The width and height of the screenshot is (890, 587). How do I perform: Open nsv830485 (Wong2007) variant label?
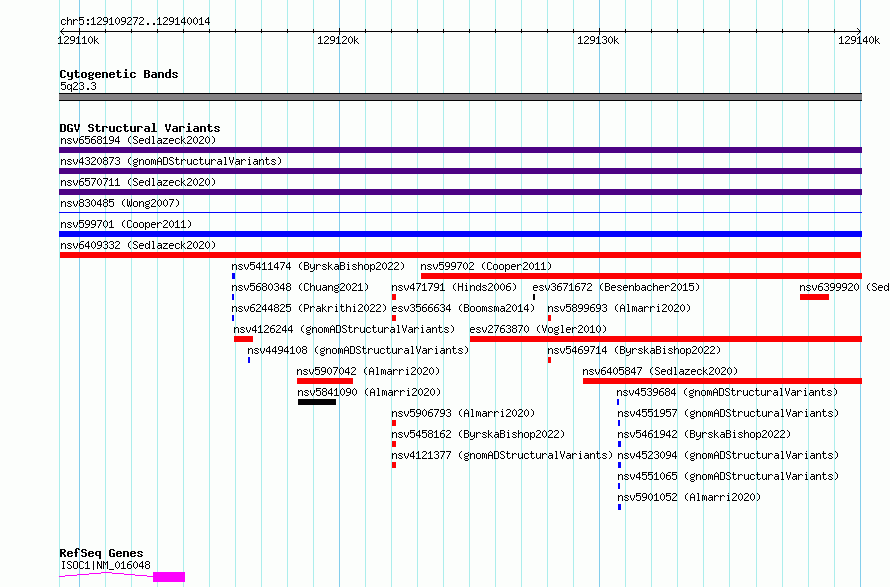(x=120, y=203)
